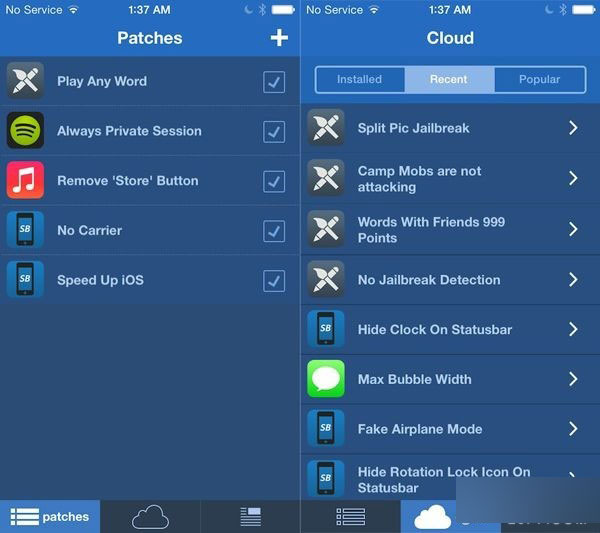Tap the Patches screen title

tap(150, 38)
